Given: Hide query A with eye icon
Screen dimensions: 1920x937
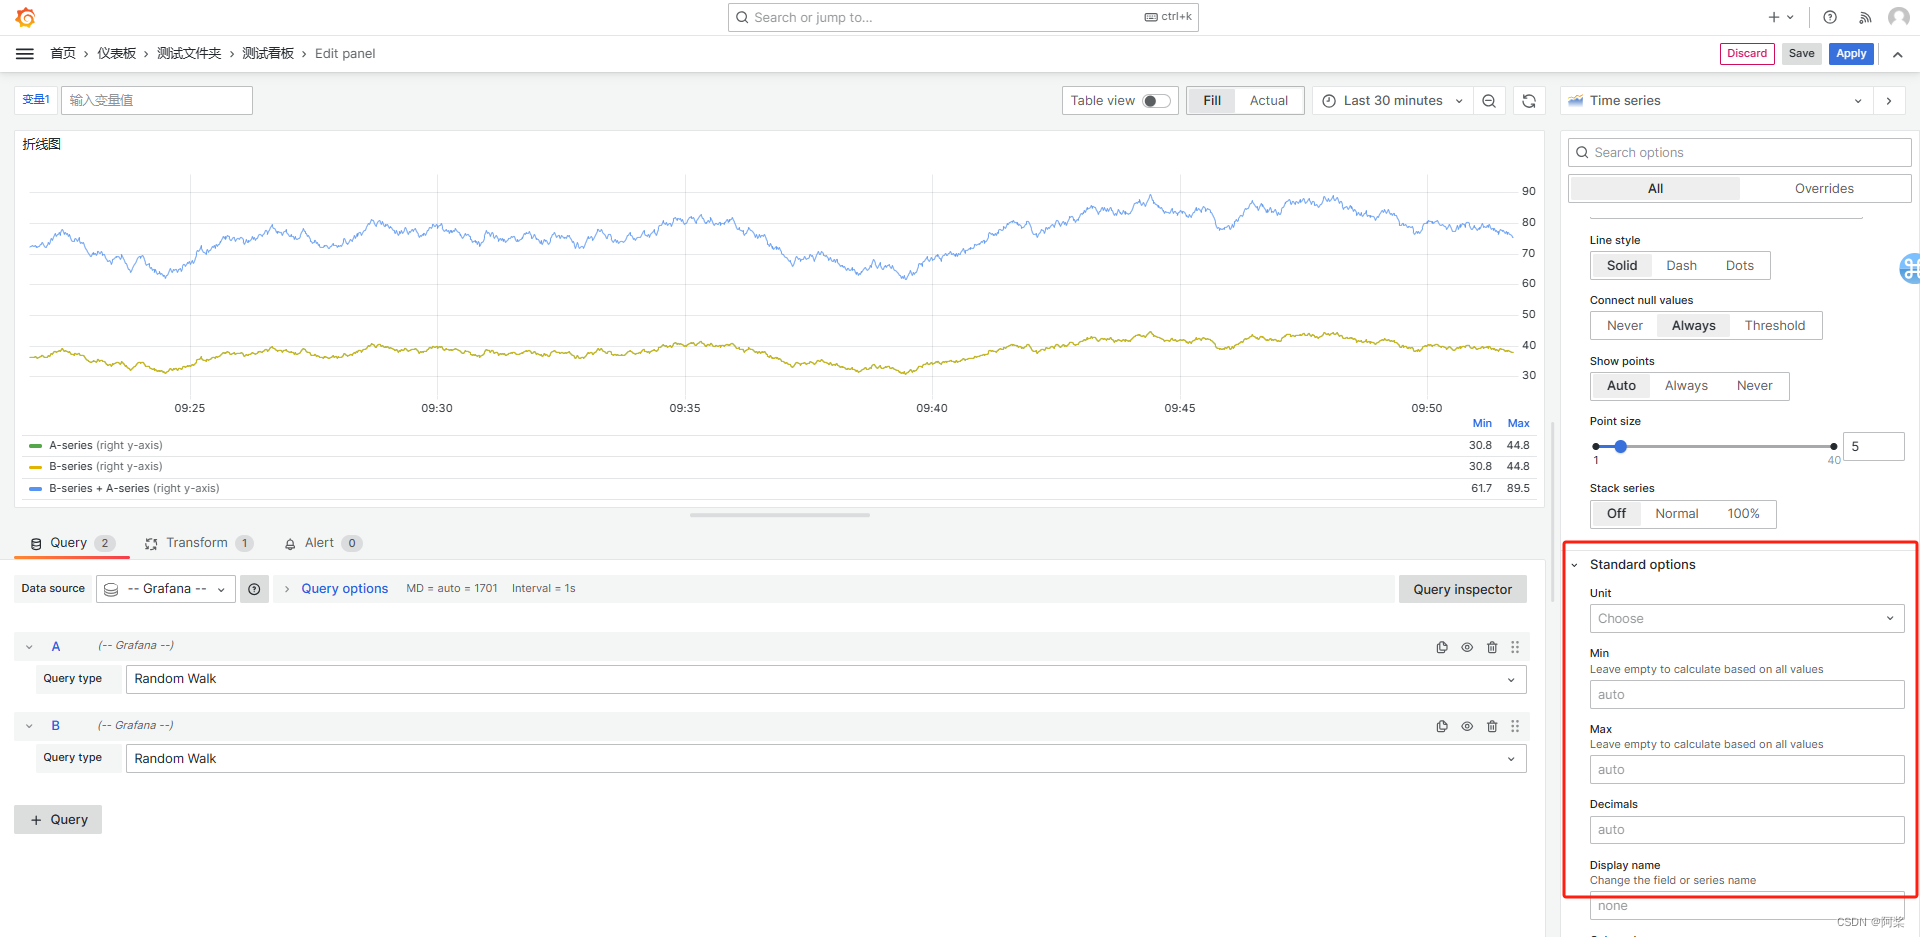Looking at the screenshot, I should [x=1467, y=647].
